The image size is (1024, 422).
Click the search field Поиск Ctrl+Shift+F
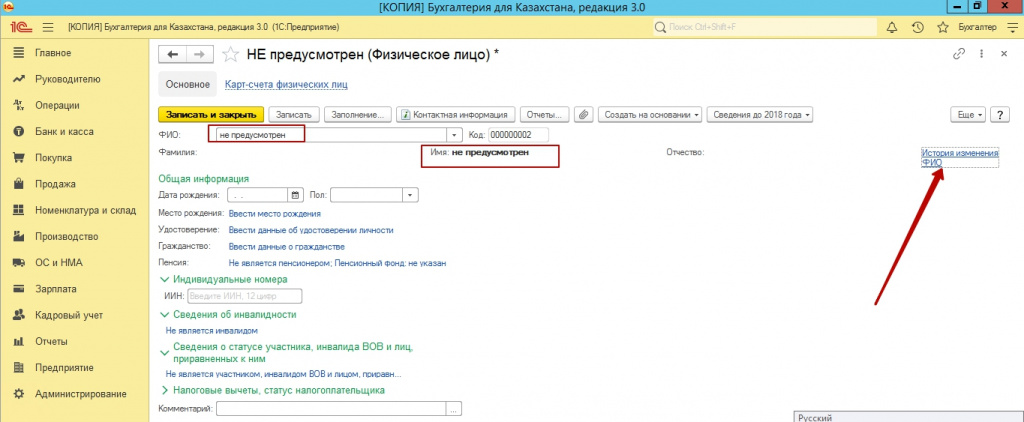tap(765, 27)
